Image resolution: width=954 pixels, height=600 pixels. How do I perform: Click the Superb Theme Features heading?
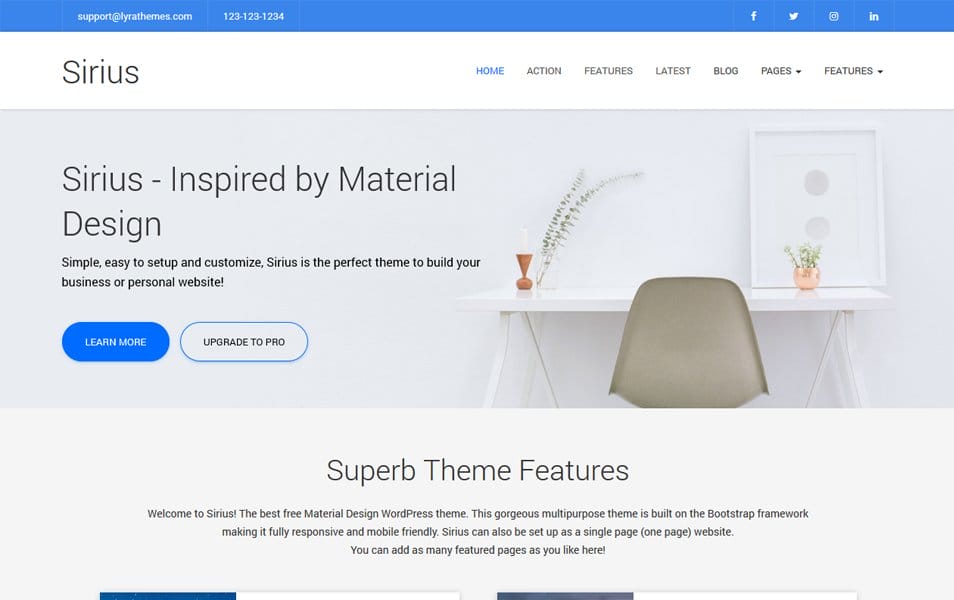pos(477,470)
